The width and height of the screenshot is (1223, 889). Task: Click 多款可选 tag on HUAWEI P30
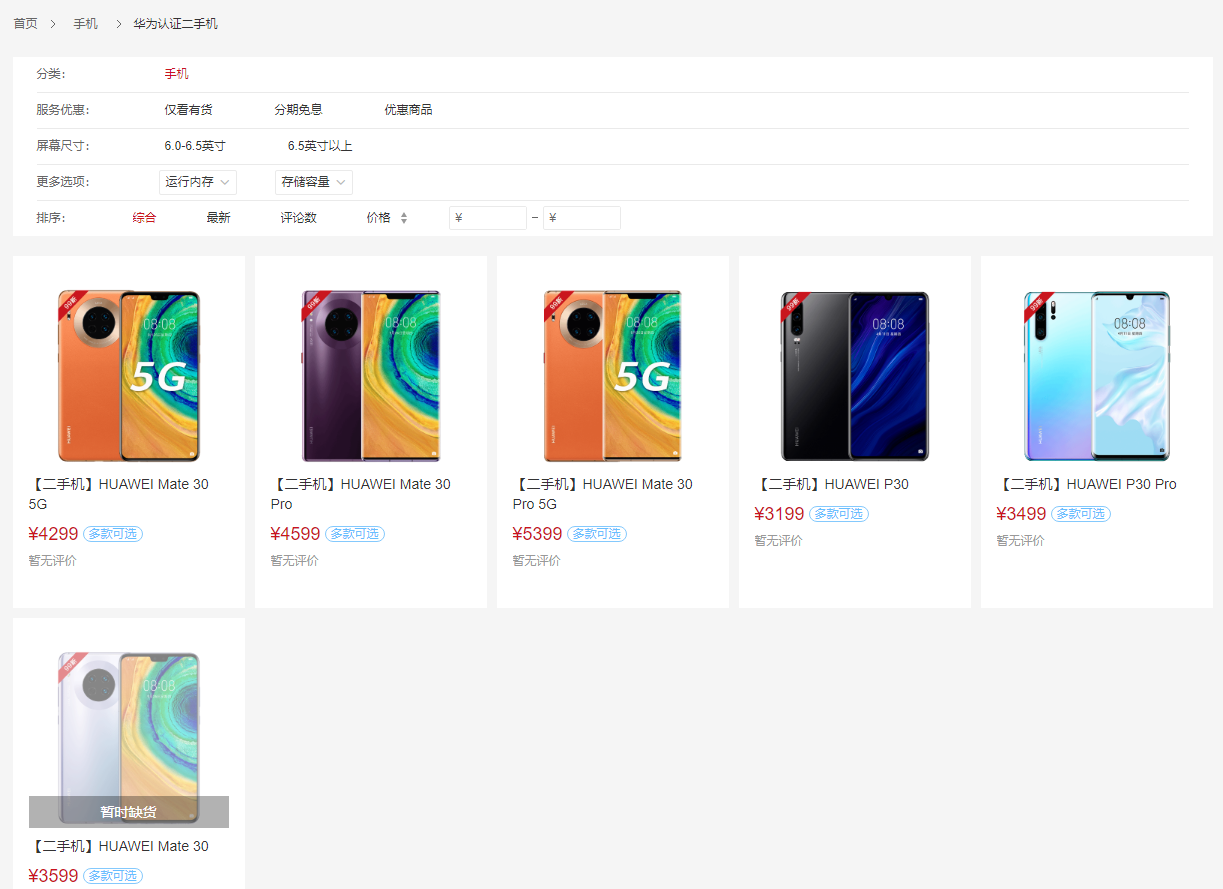[x=838, y=513]
